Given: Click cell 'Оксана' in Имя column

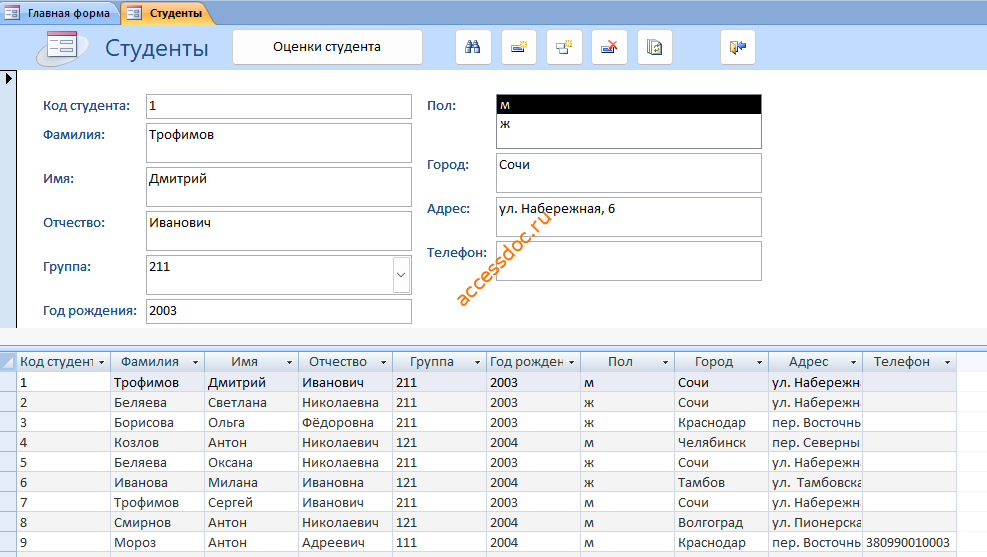Looking at the screenshot, I should (251, 463).
